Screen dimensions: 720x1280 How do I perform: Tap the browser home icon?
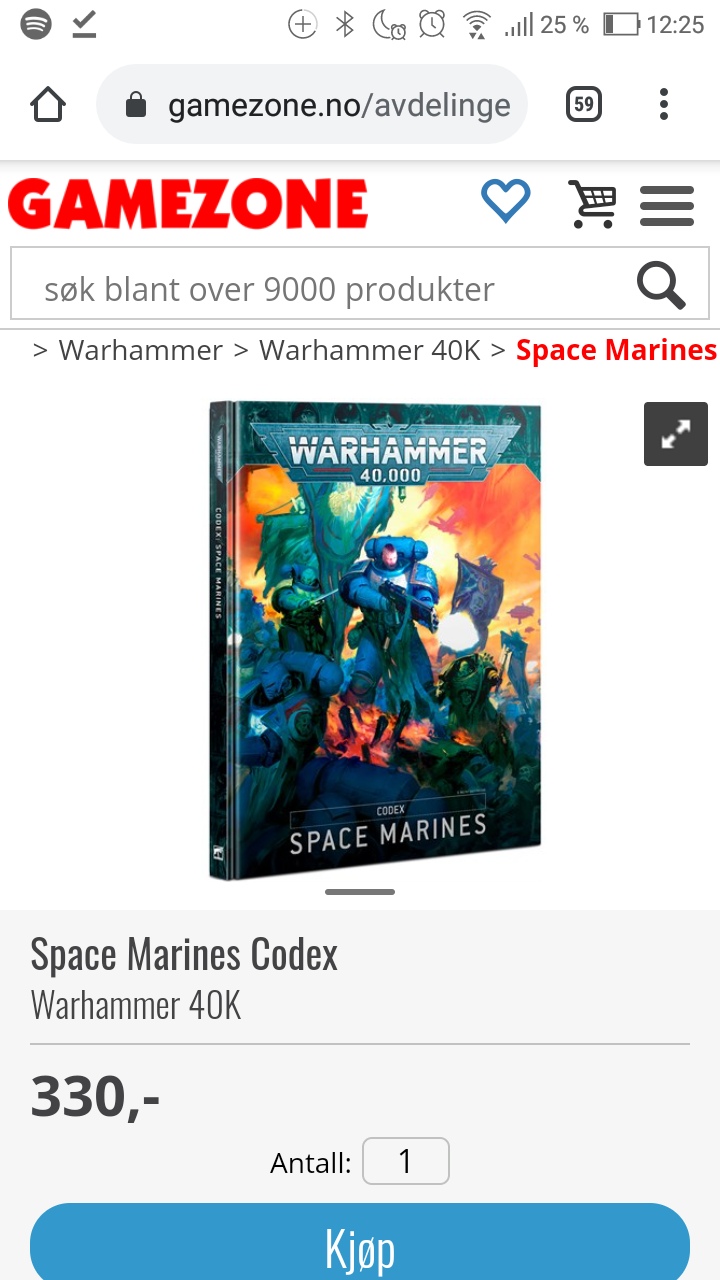48,104
